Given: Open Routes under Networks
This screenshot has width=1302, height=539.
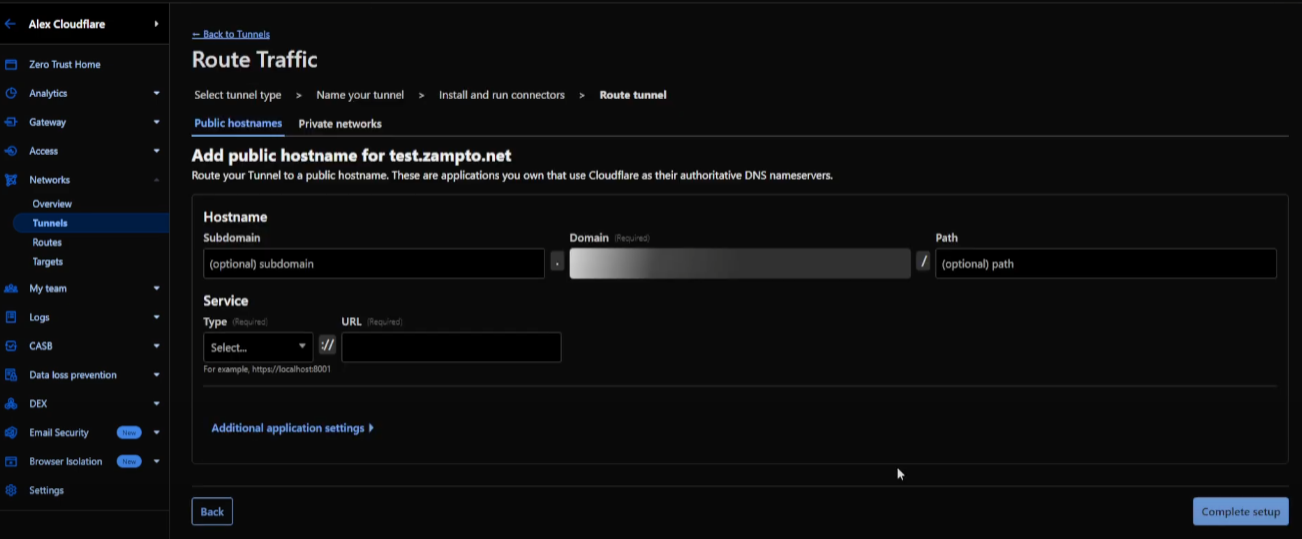Looking at the screenshot, I should tap(47, 242).
